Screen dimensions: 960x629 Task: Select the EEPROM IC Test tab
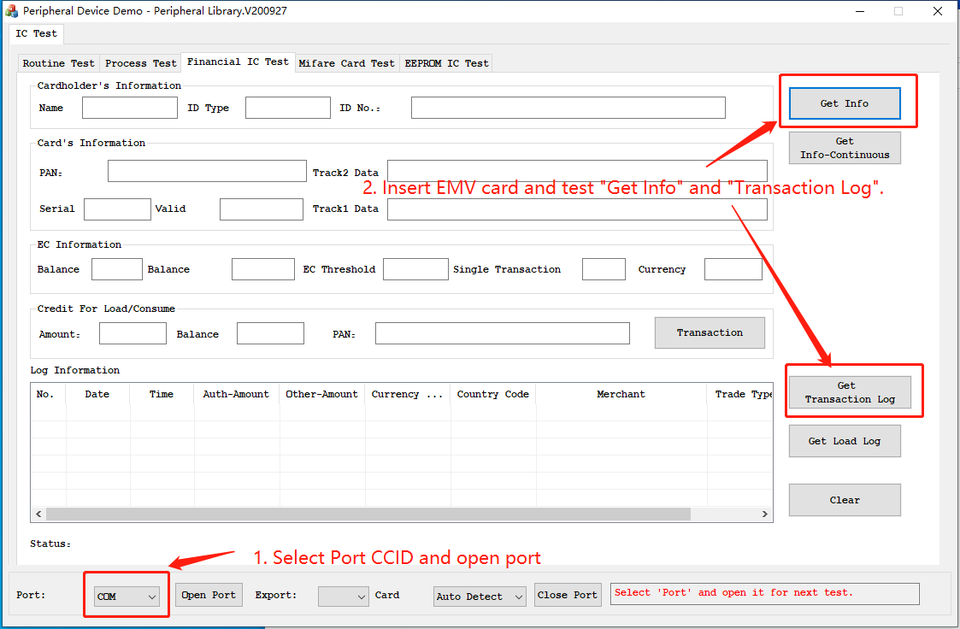point(446,63)
